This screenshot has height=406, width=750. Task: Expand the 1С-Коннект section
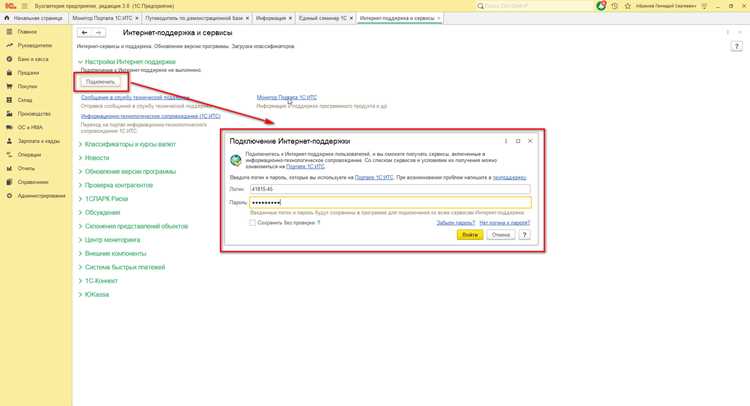98,281
